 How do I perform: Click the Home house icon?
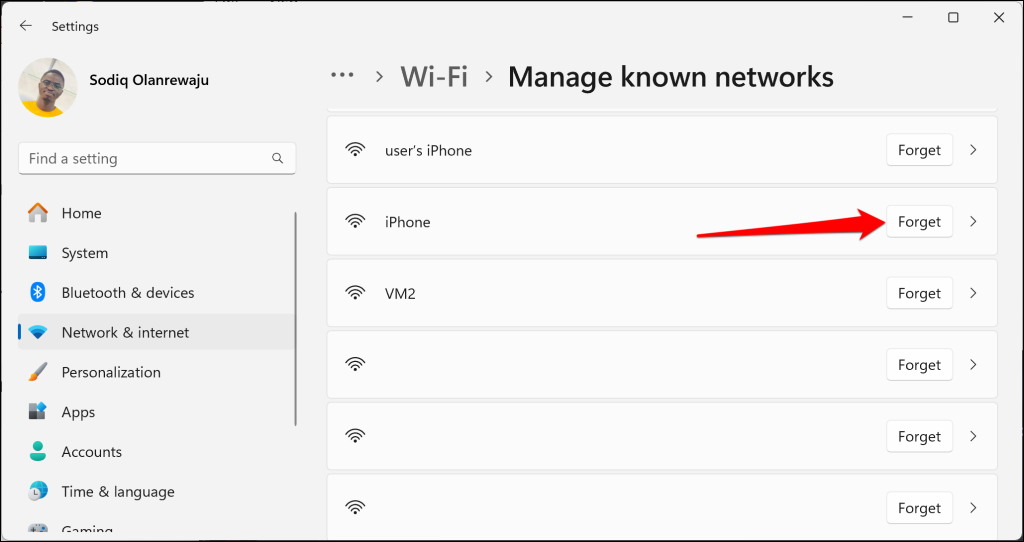click(x=38, y=213)
